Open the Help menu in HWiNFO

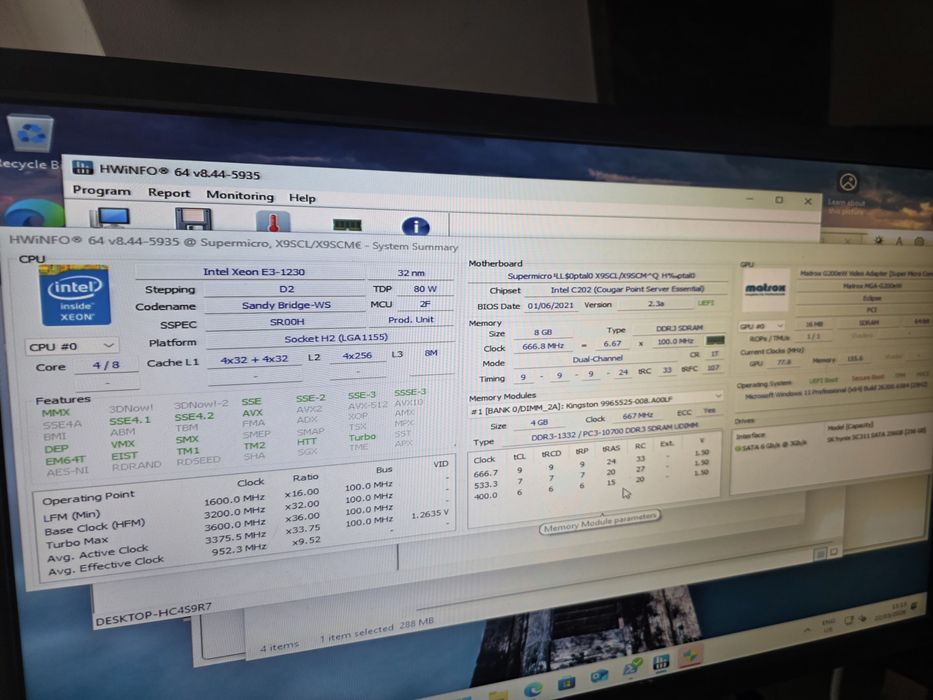point(302,198)
